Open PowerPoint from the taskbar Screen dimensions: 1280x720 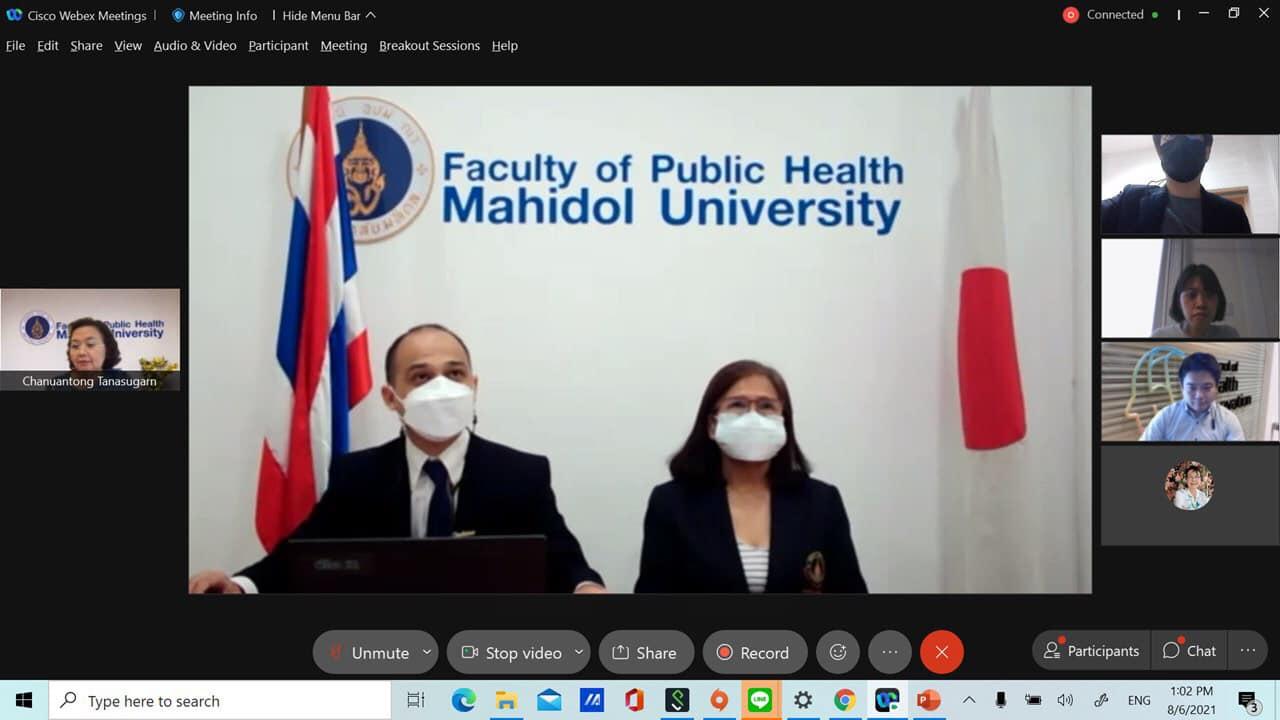pyautogui.click(x=929, y=700)
